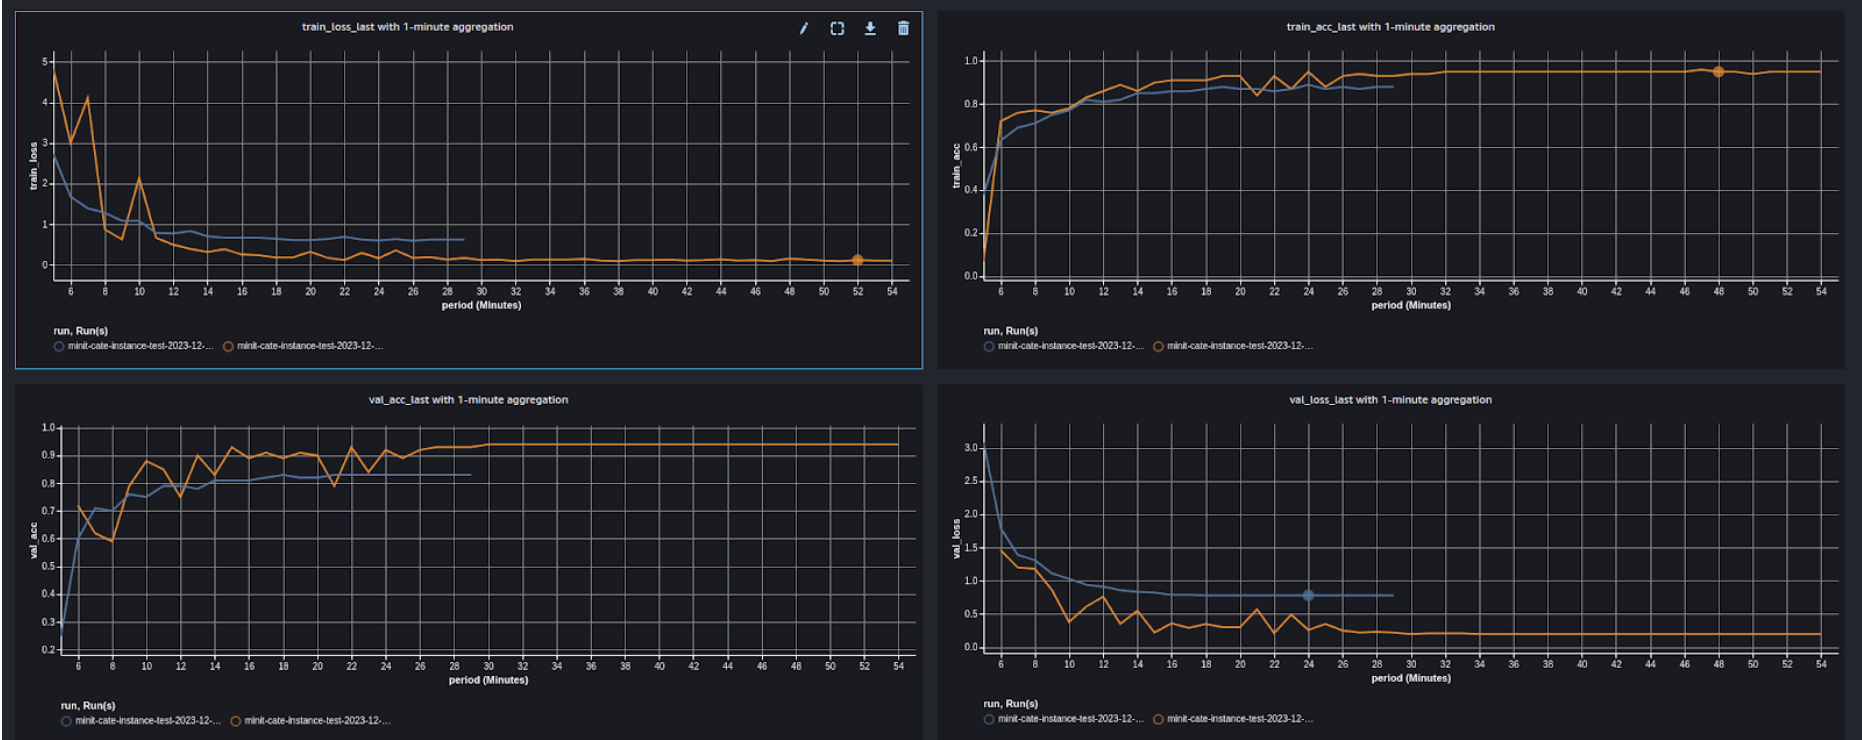Screen dimensions: 1862x740
Task: Click blue data point marker on val_loss chart
Action: (1308, 595)
